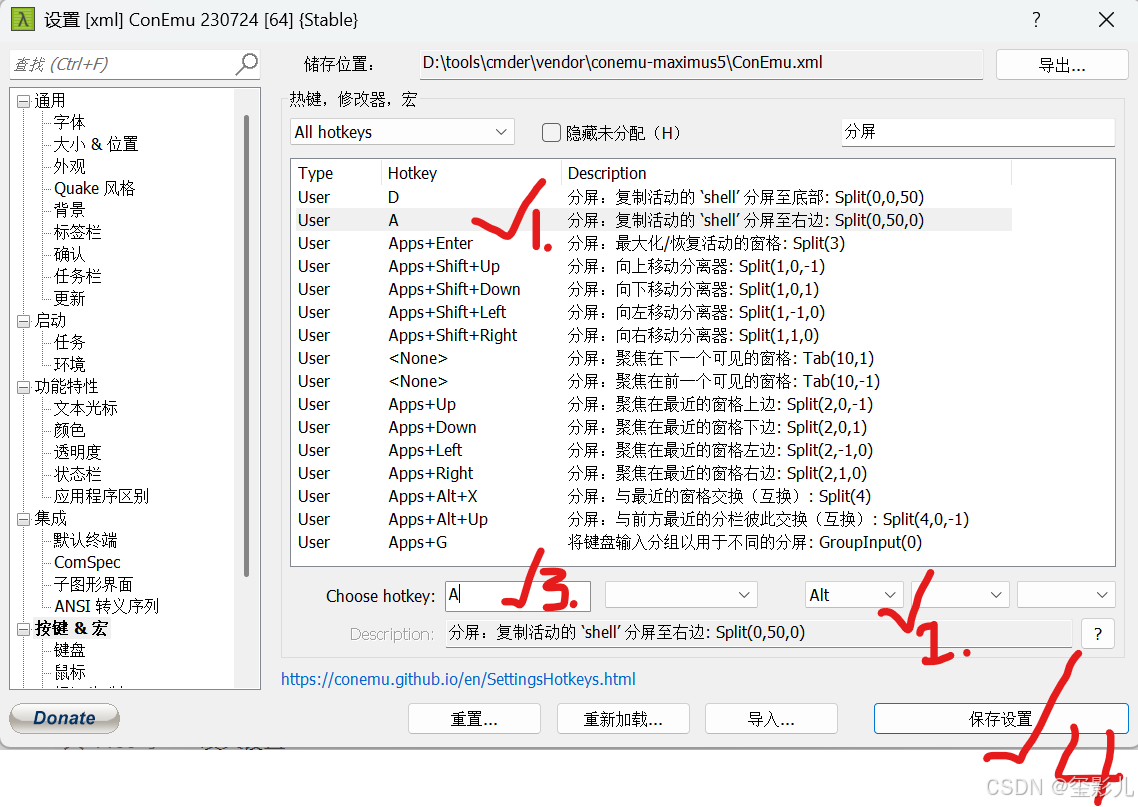Click the Description column header
Viewport: 1138px width, 807px height.
786,173
